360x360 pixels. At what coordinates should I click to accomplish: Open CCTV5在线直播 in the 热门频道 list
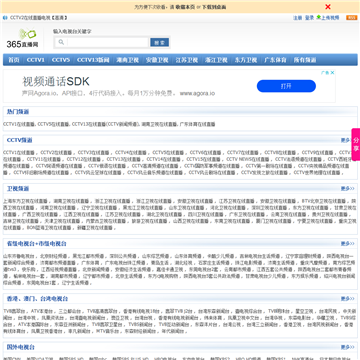[x=53, y=124]
